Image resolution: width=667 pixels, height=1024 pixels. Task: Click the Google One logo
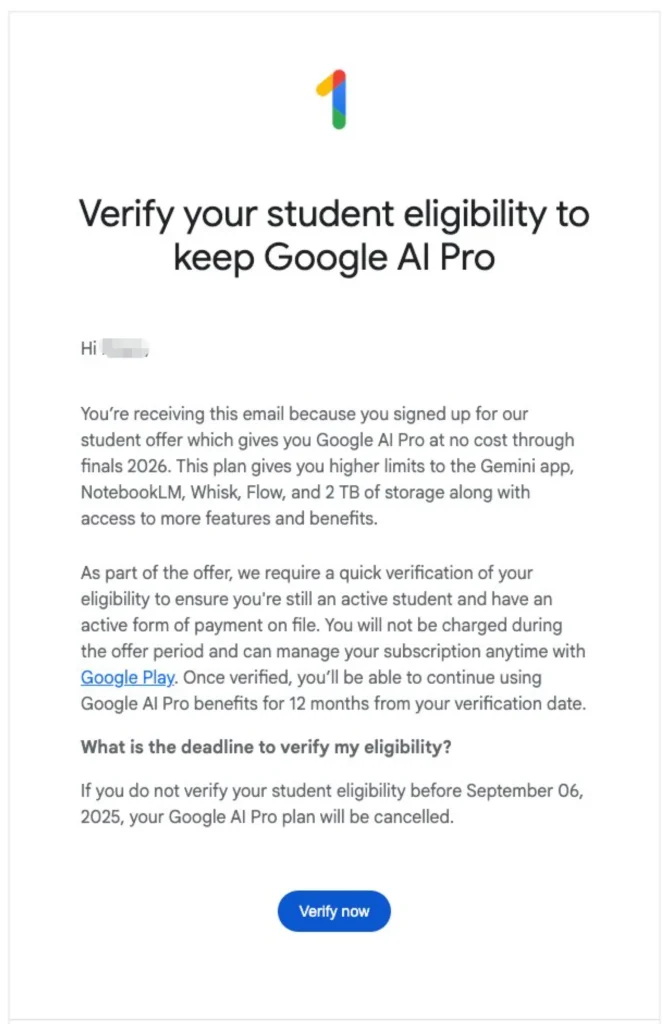[x=332, y=99]
